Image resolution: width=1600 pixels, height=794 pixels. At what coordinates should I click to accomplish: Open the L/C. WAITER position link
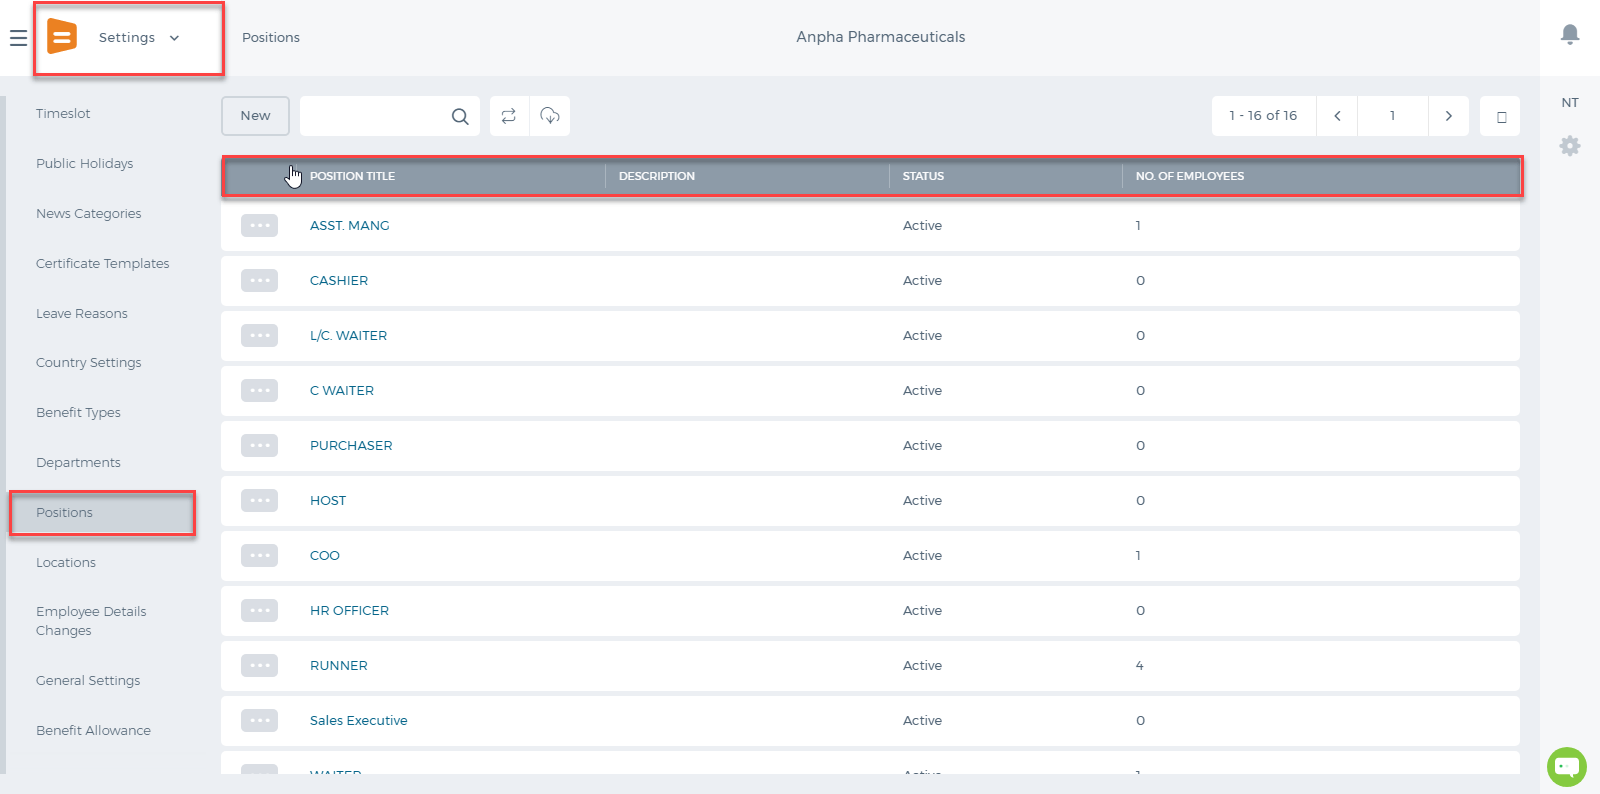point(348,336)
